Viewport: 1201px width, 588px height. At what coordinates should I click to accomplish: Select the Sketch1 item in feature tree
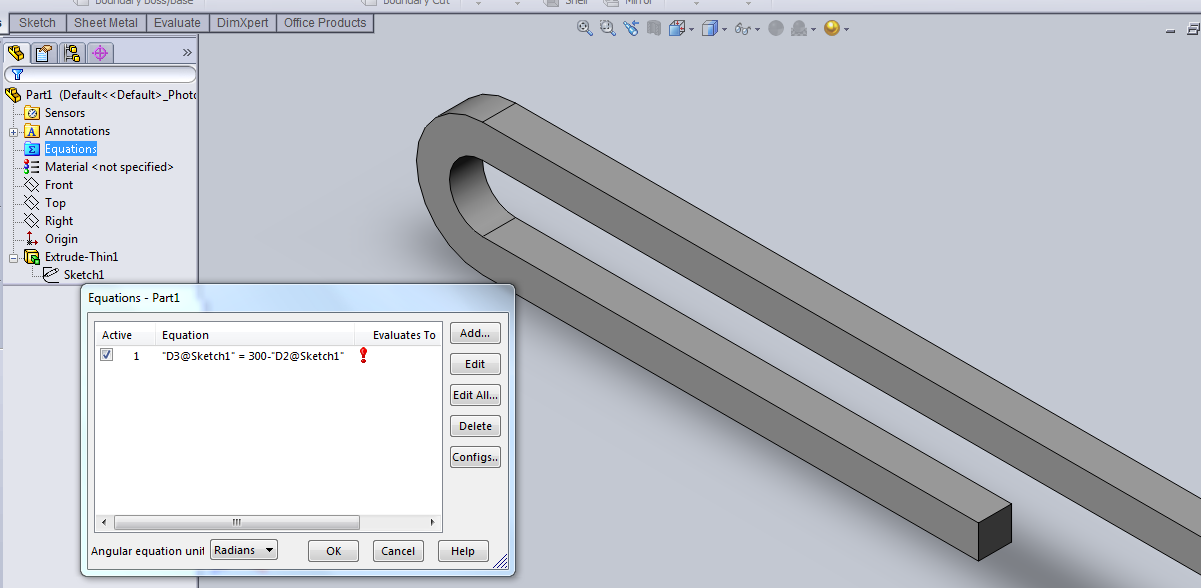(84, 275)
